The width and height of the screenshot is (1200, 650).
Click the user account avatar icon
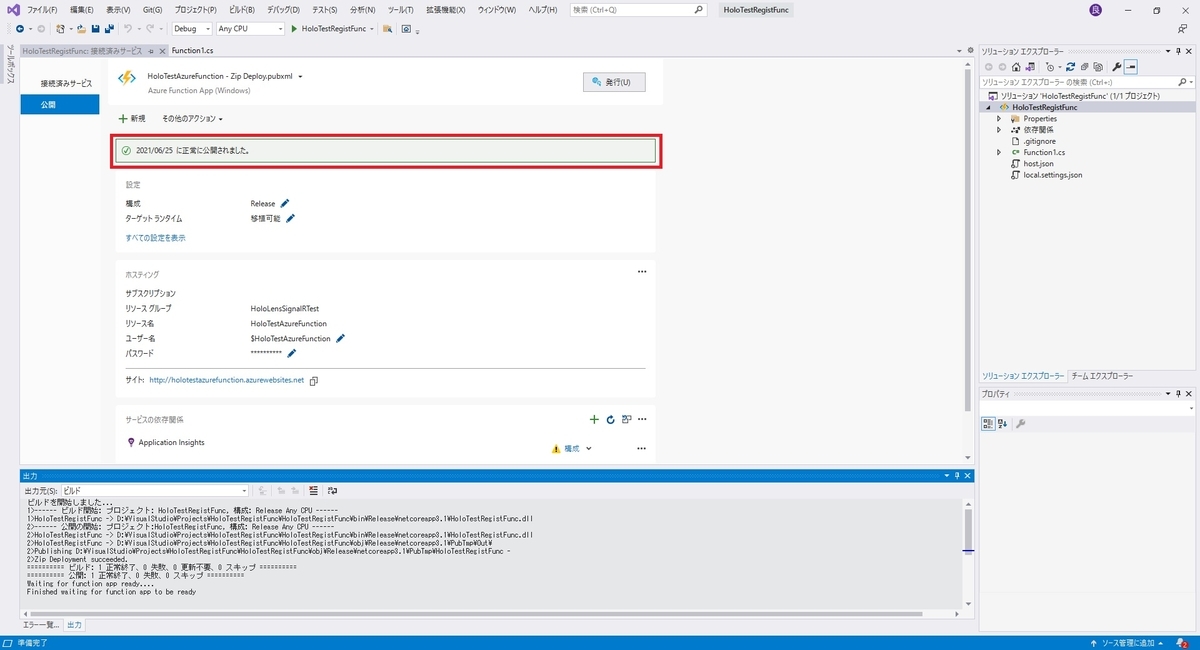coord(1095,10)
